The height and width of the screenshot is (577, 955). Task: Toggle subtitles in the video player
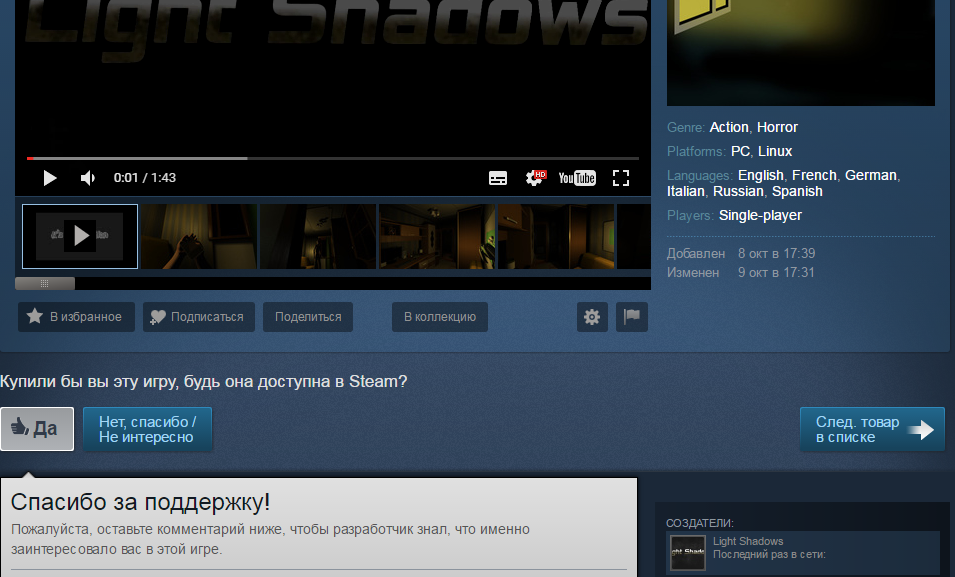tap(498, 178)
